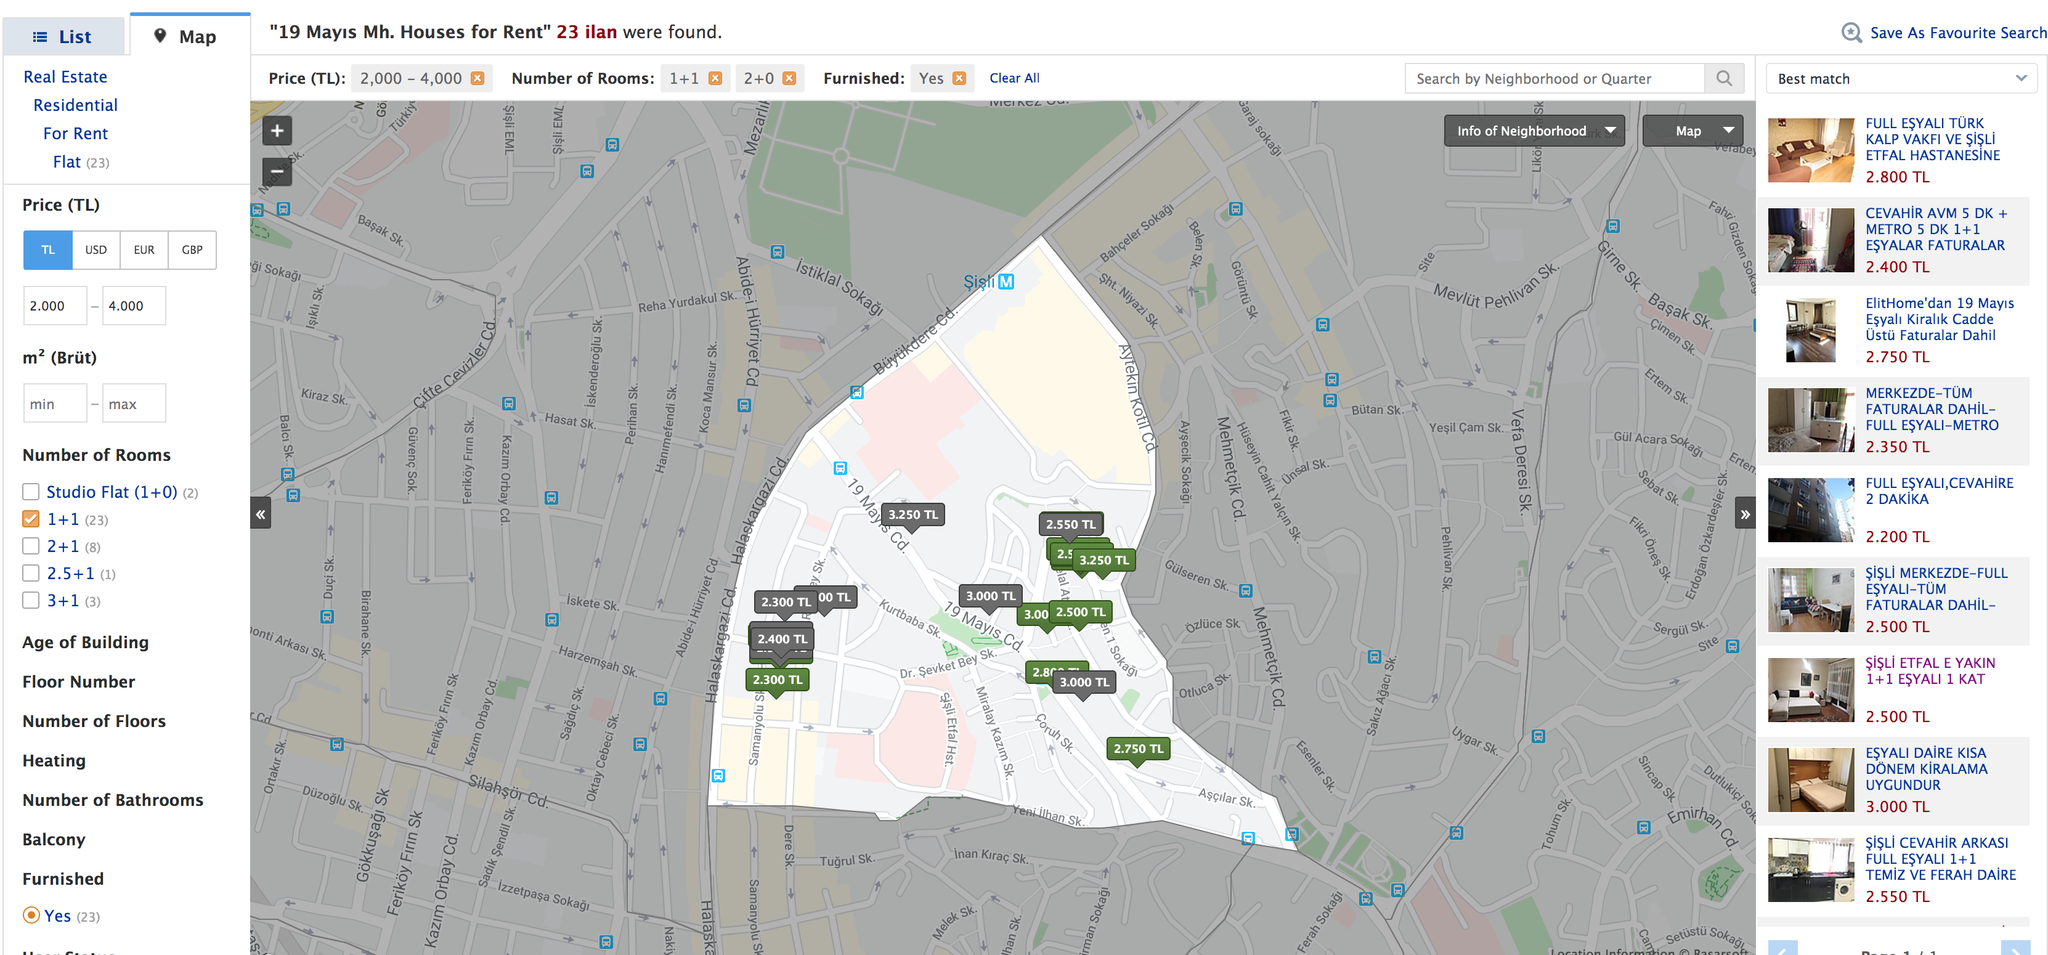Select the Furnished Yes radio button

pyautogui.click(x=31, y=915)
